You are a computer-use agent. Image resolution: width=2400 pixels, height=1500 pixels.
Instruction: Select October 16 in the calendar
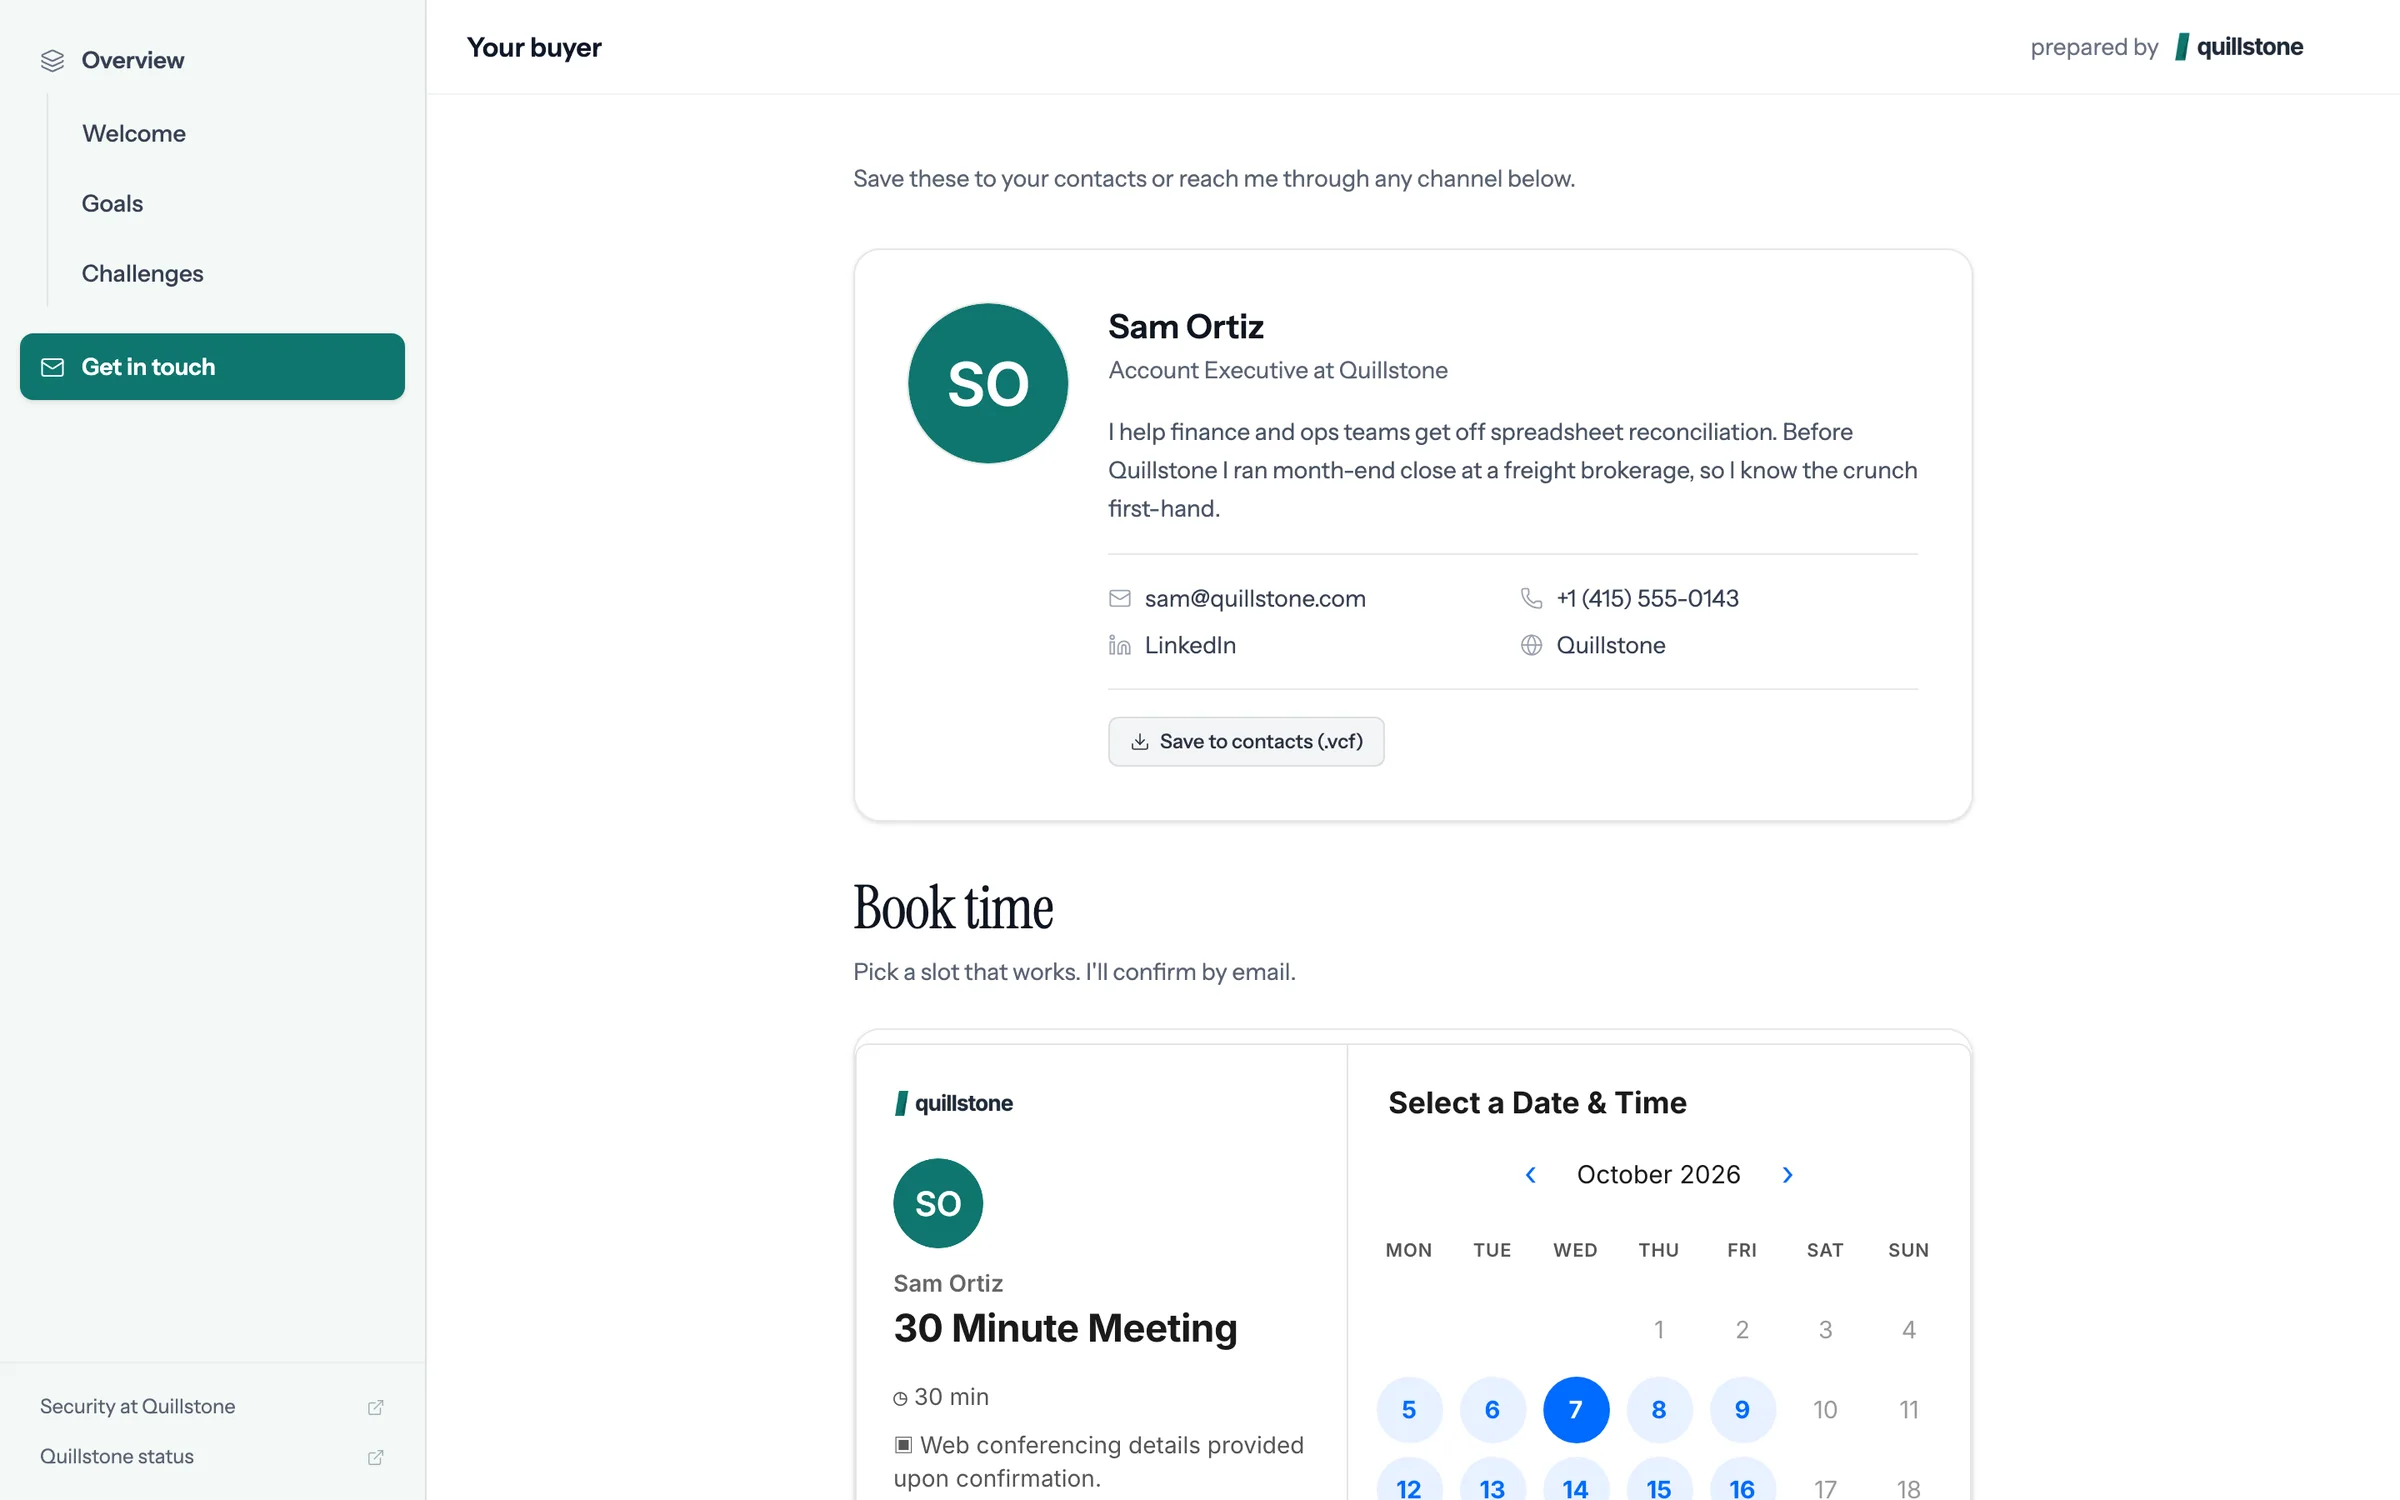[x=1742, y=1480]
